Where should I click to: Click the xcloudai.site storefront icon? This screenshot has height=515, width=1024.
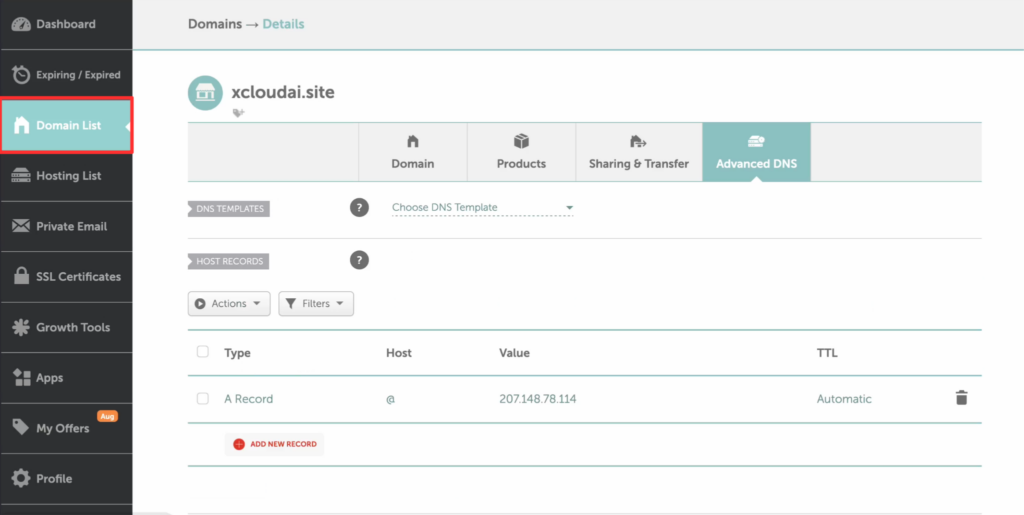(205, 93)
